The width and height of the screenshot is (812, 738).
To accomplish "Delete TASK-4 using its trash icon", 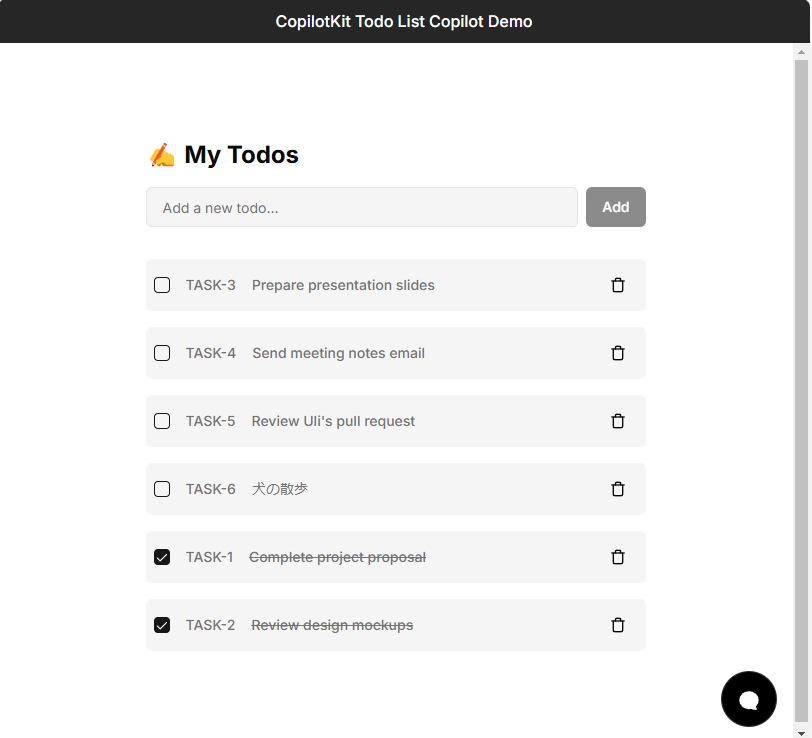I will point(618,353).
